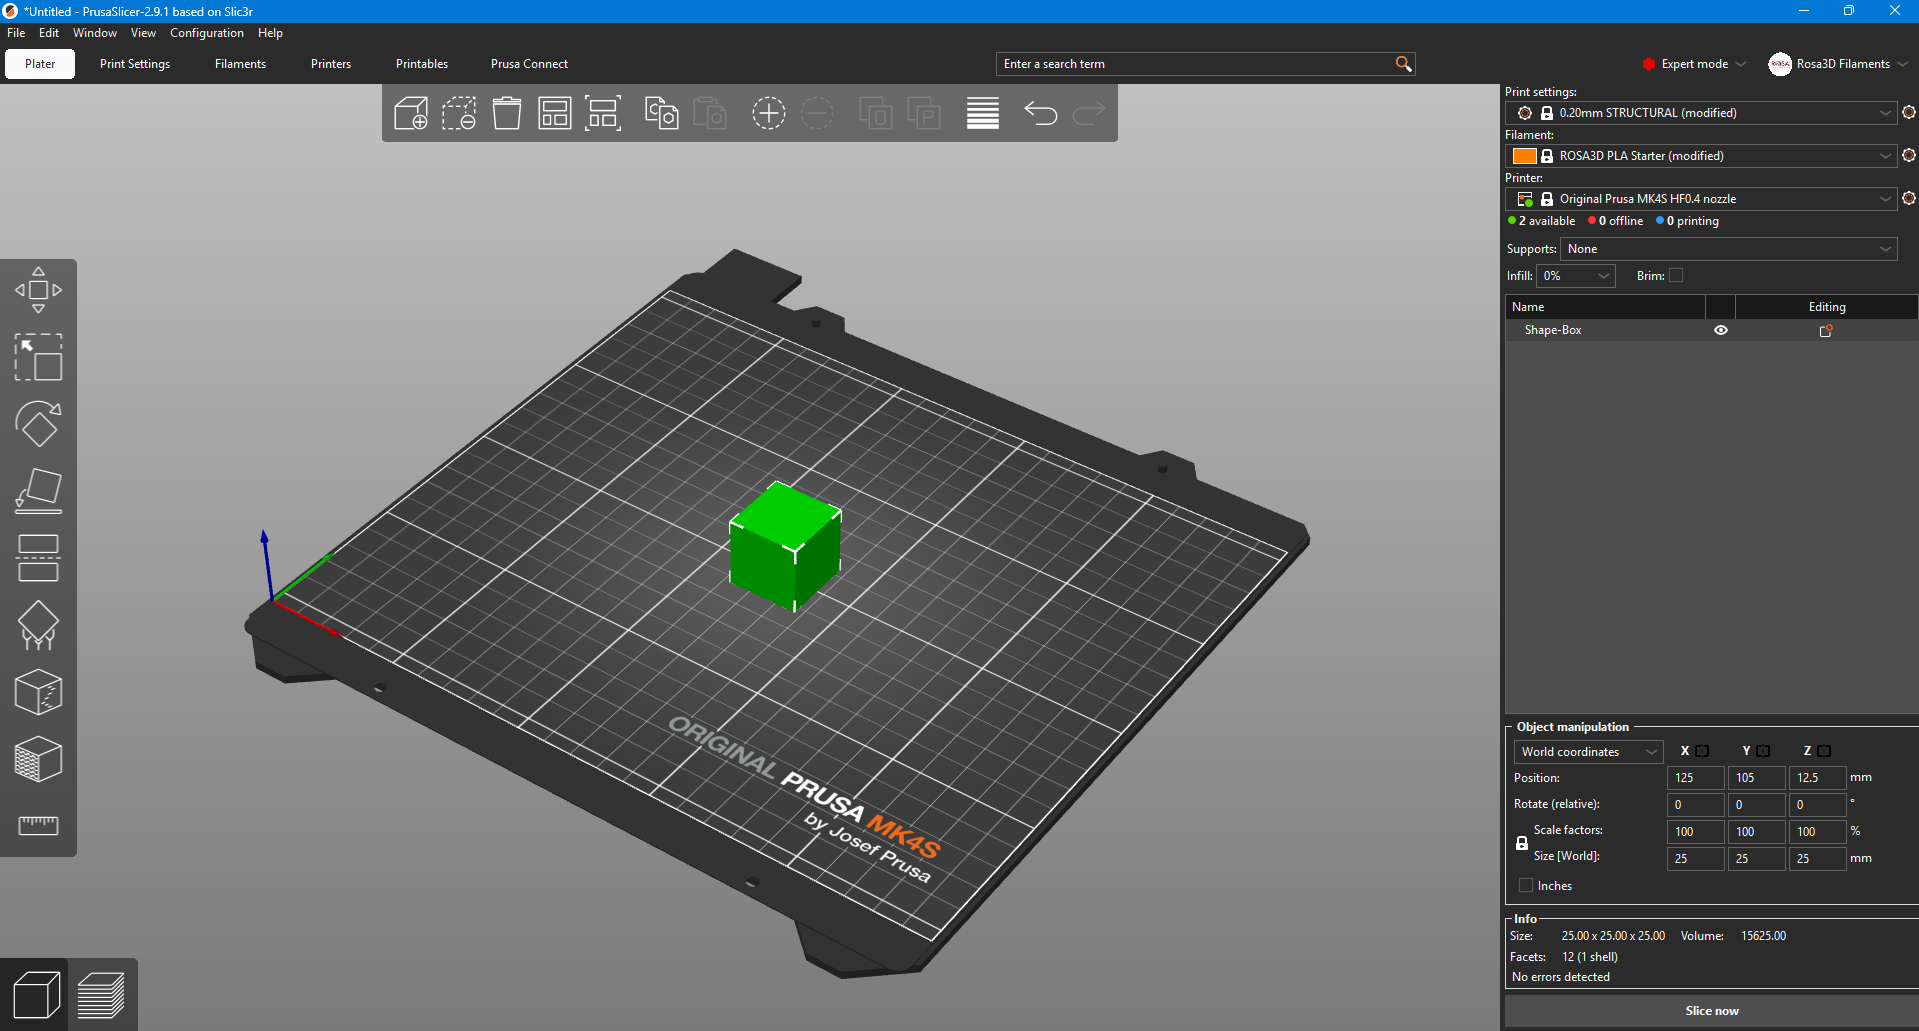Open the View menu
The height and width of the screenshot is (1031, 1919).
tap(143, 33)
